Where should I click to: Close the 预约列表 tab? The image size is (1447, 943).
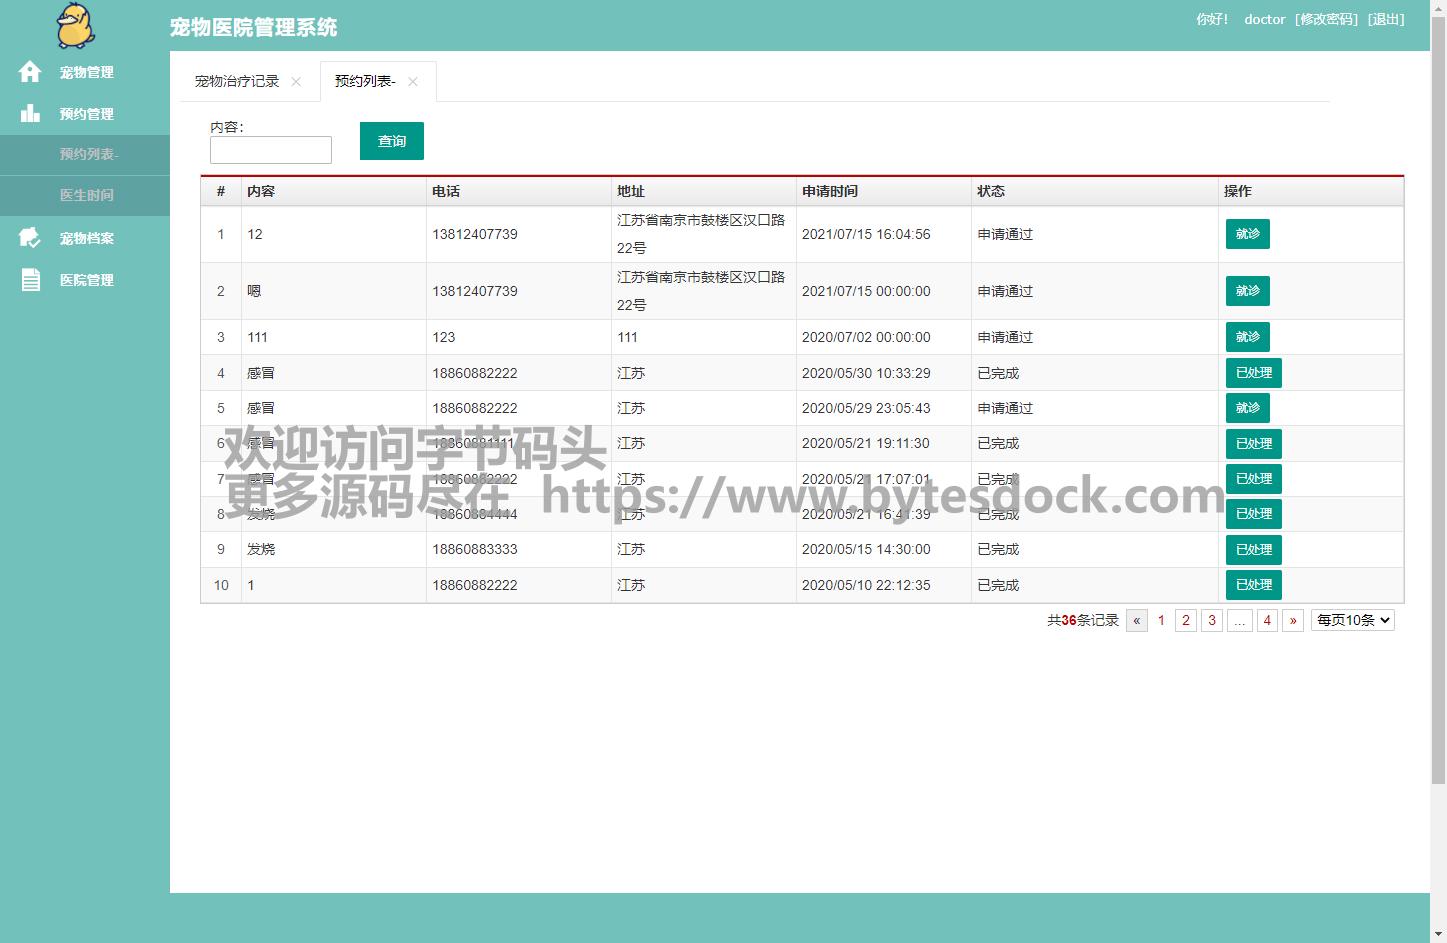pyautogui.click(x=413, y=82)
